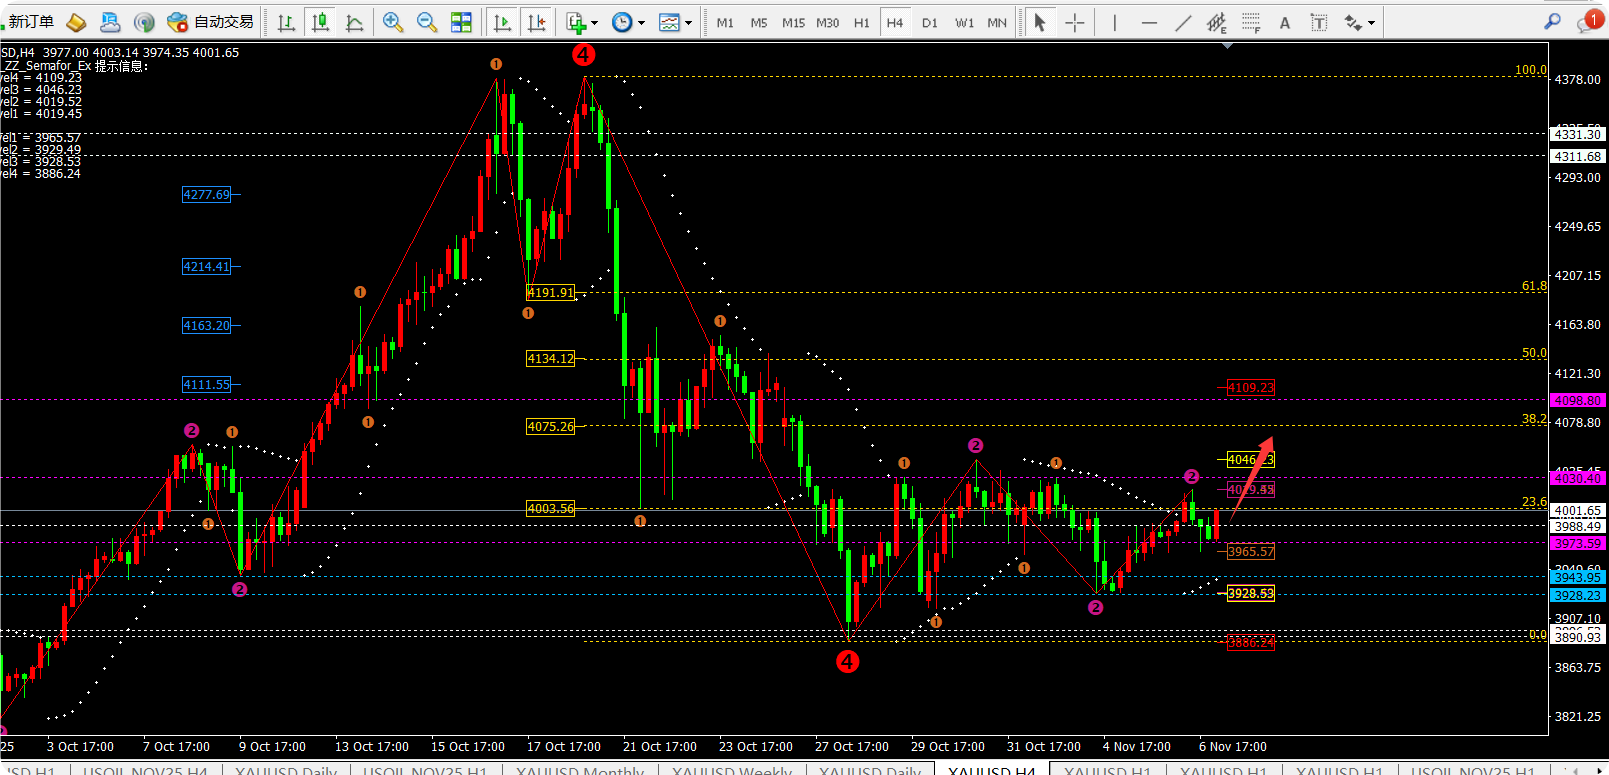Select the equidistant channel tool

click(1217, 22)
